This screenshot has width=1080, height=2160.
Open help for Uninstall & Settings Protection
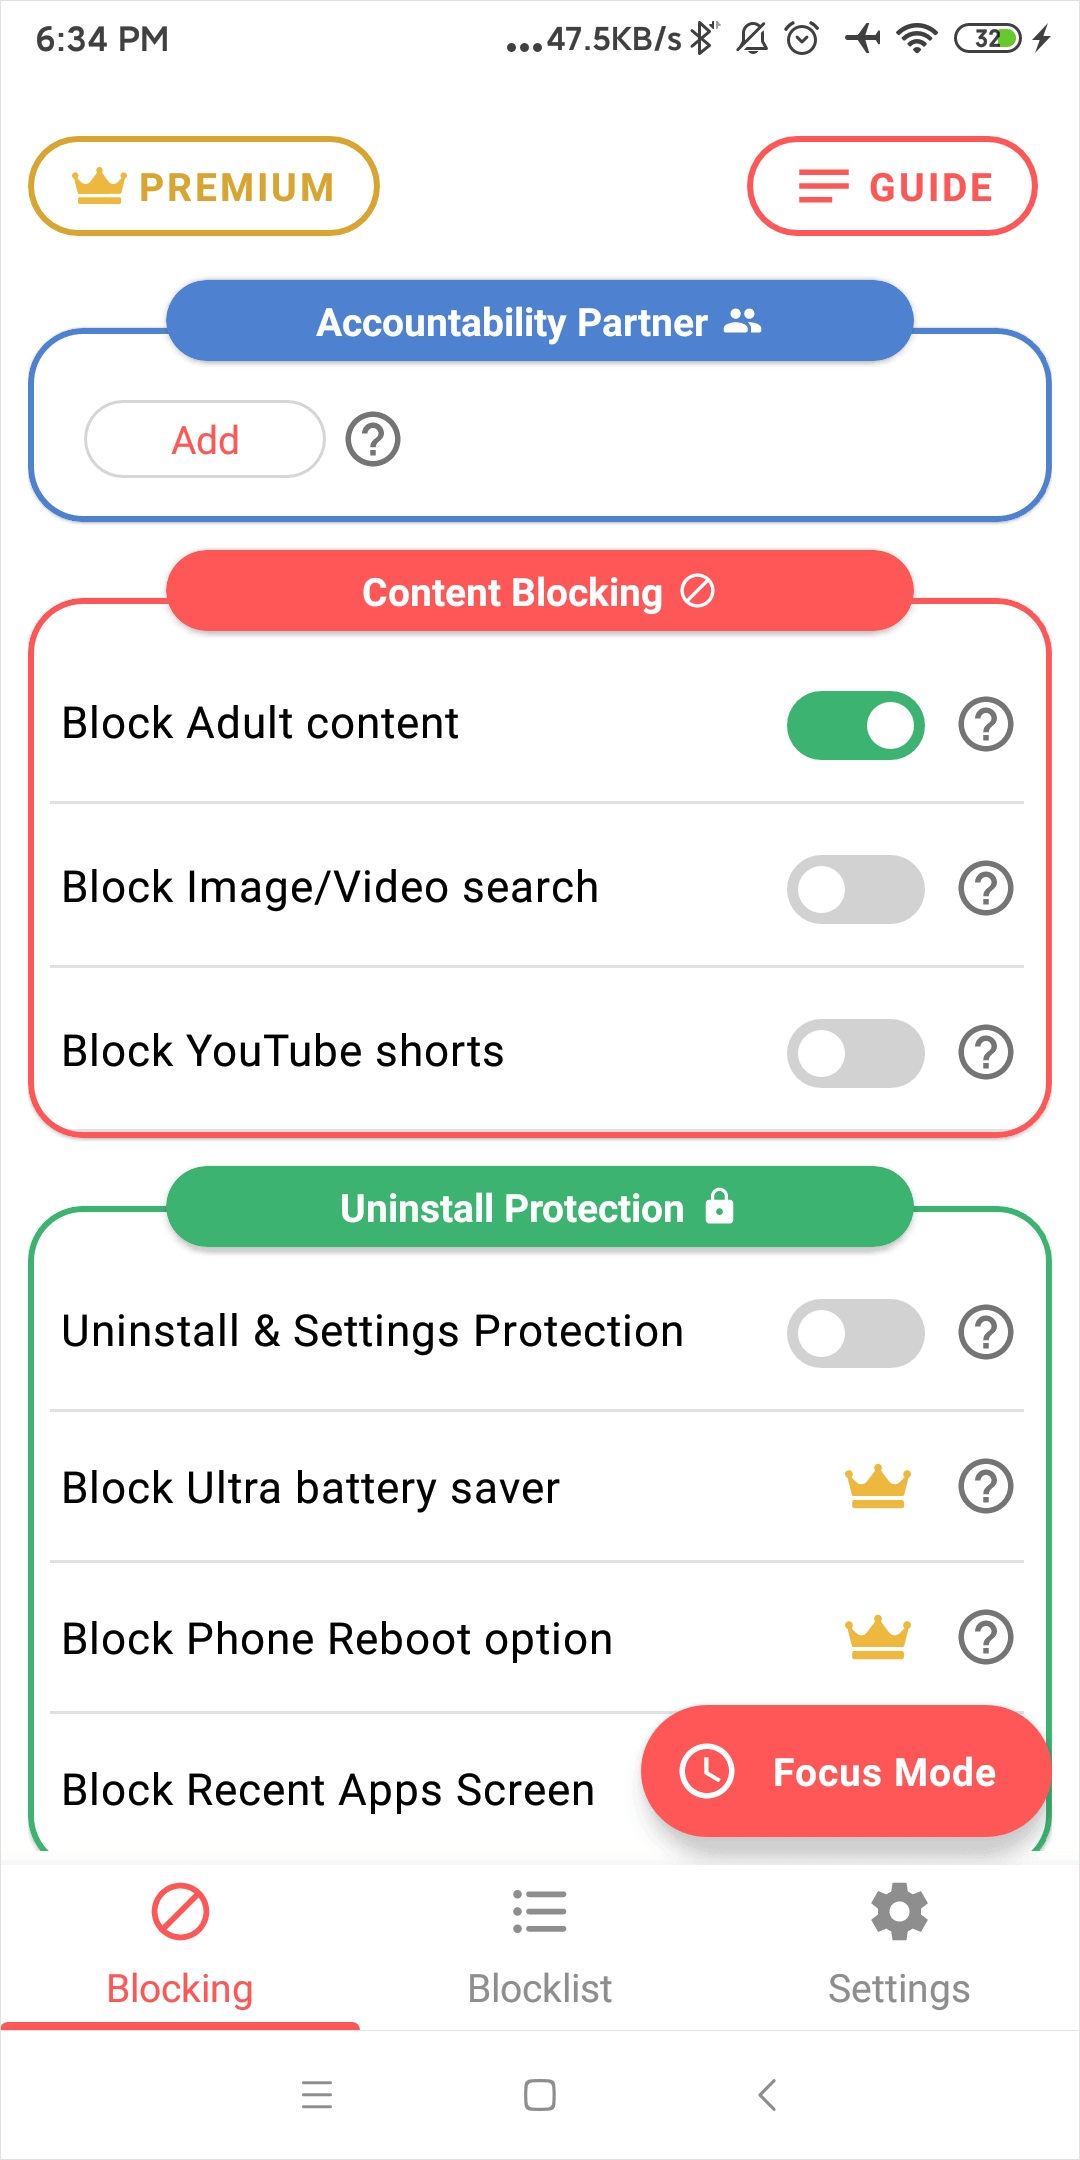click(x=985, y=1332)
